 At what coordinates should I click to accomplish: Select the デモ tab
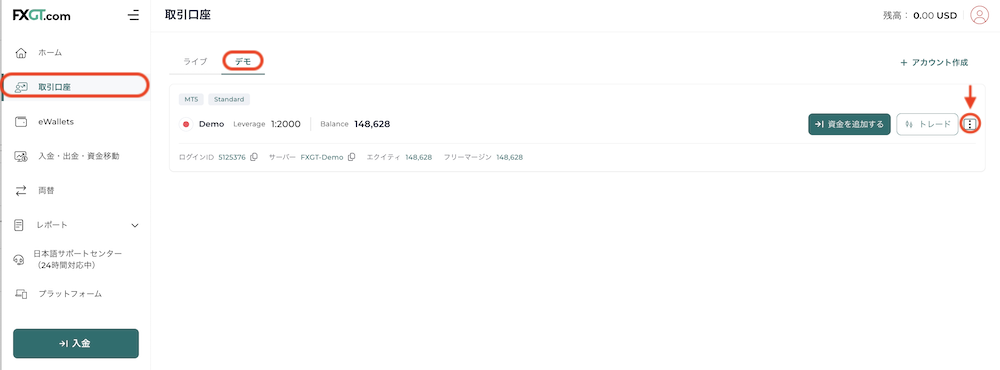243,62
